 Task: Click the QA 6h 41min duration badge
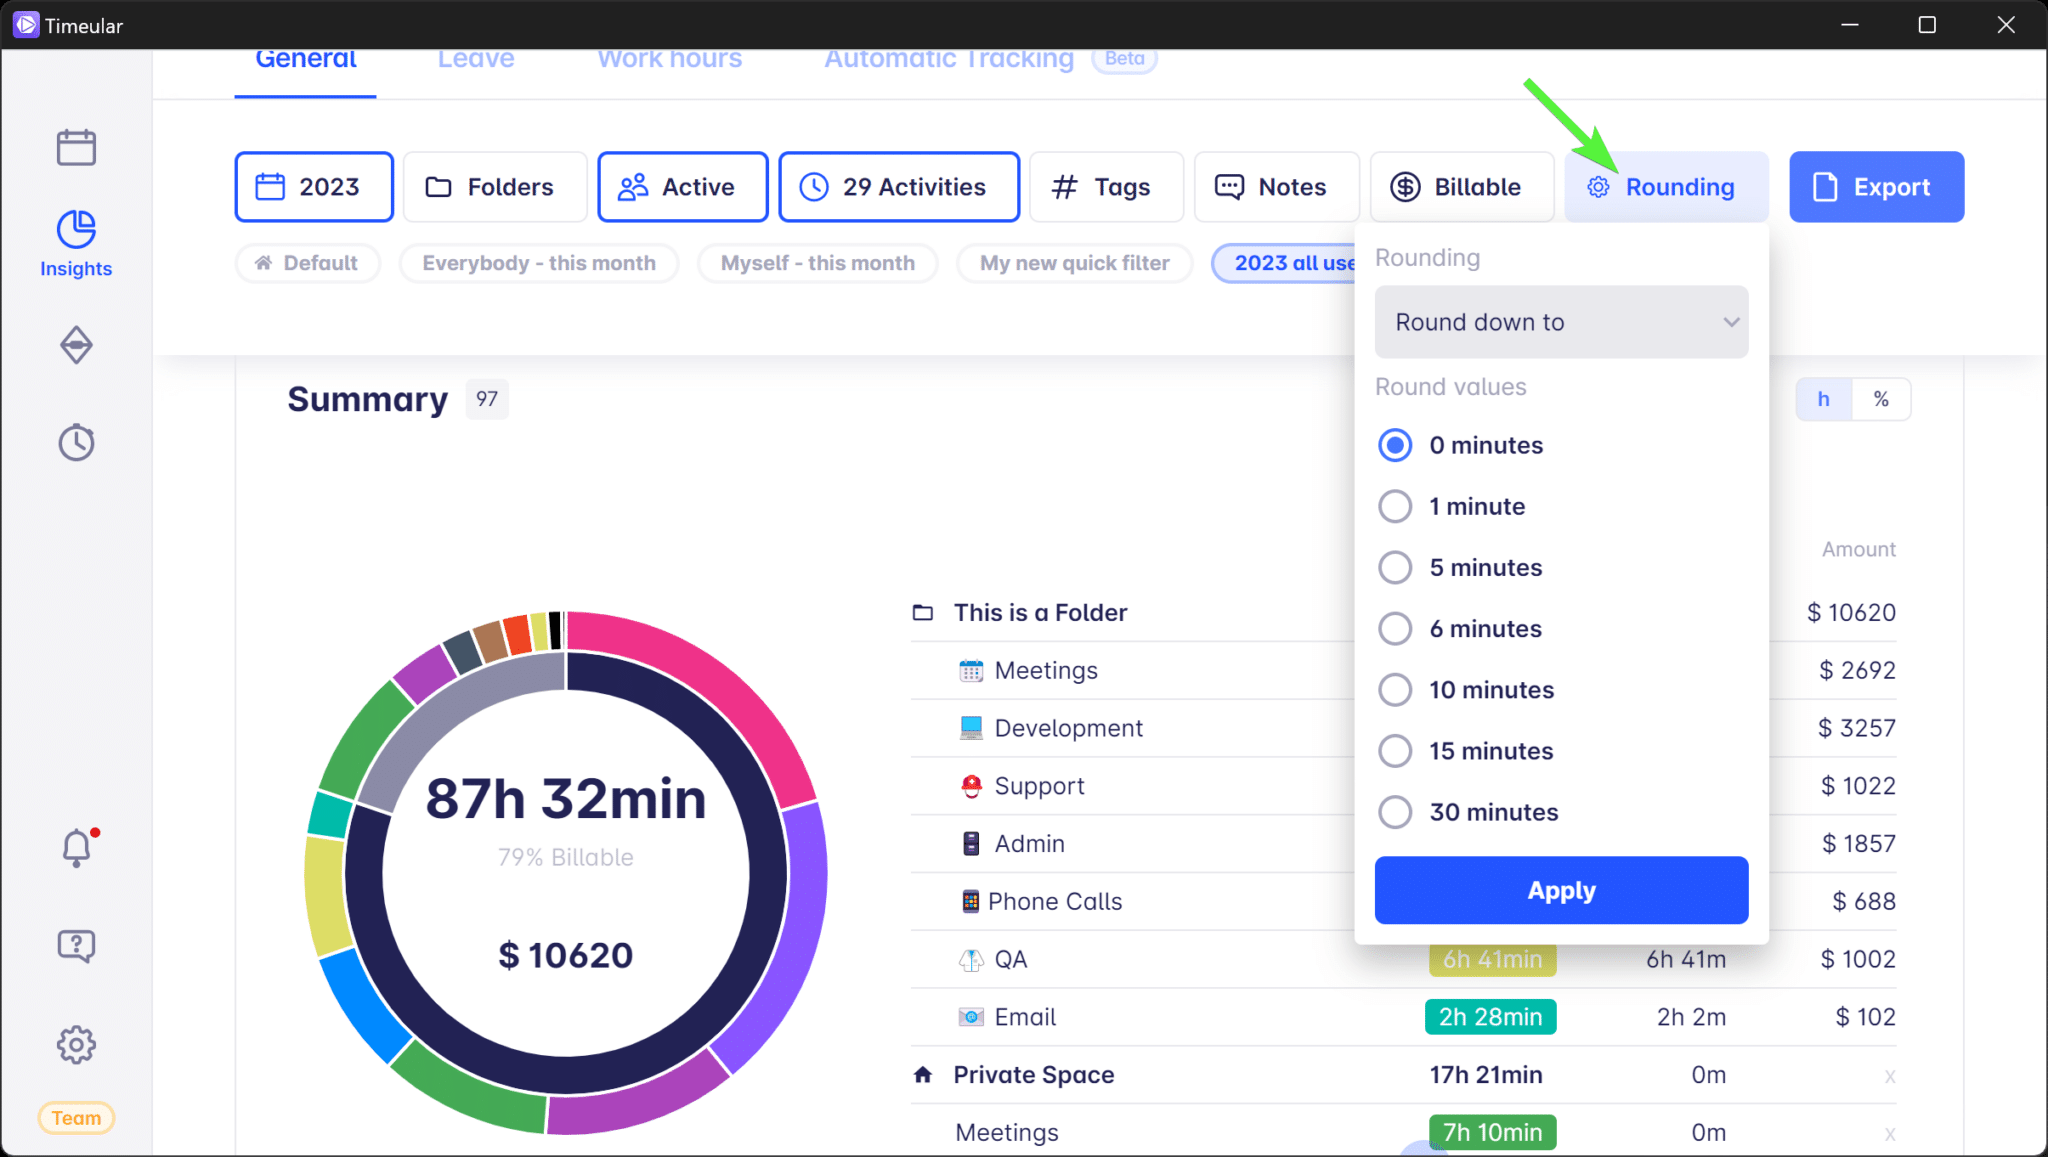1492,958
